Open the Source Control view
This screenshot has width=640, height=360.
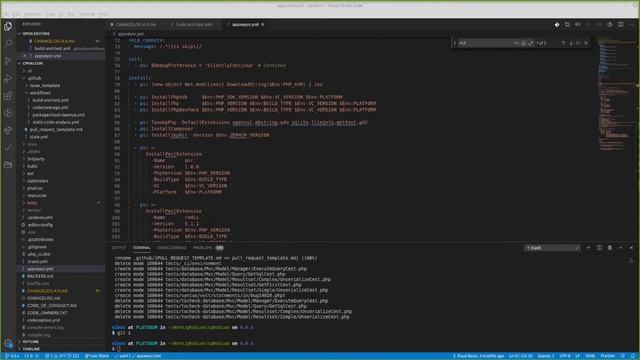coord(8,61)
